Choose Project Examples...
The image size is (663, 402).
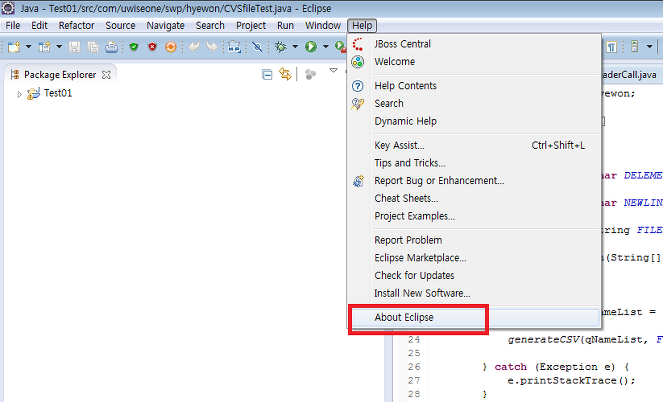coord(474,216)
